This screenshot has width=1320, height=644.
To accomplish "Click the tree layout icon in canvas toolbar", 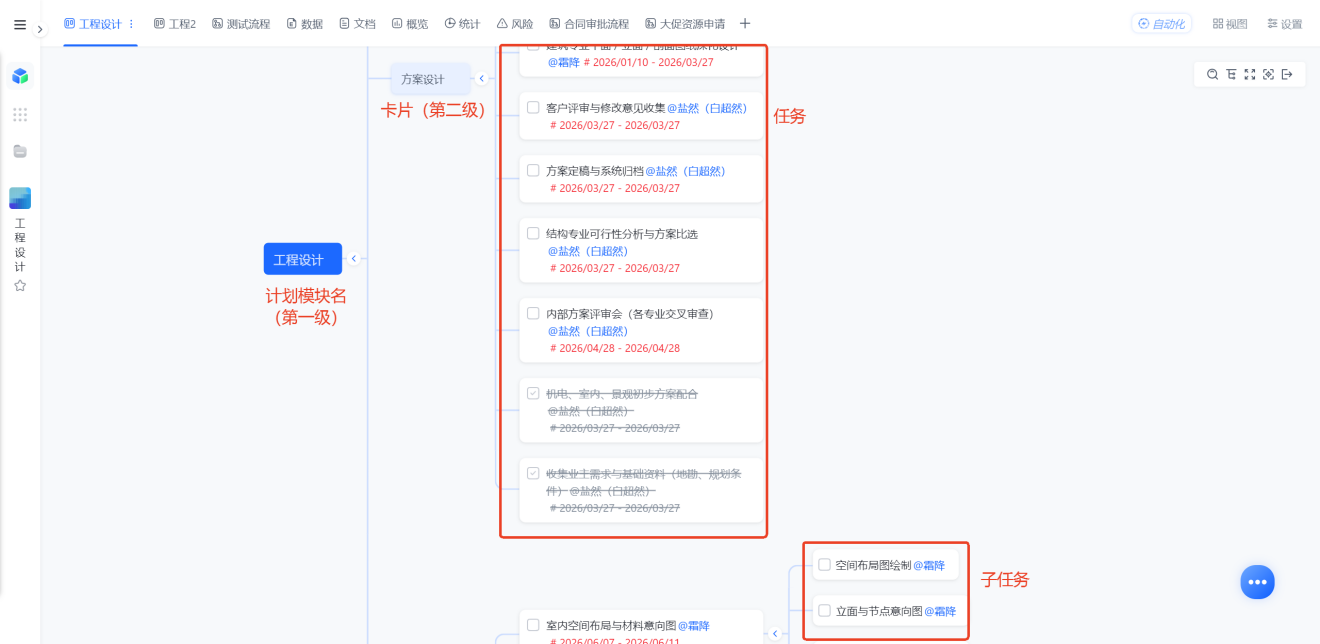I will pos(1231,75).
